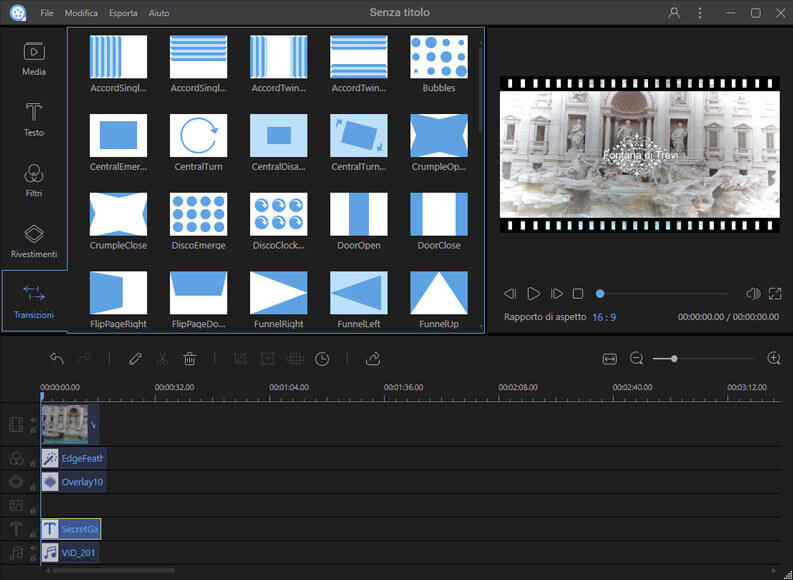Viewport: 793px width, 580px height.
Task: Click the export share icon
Action: 373,359
